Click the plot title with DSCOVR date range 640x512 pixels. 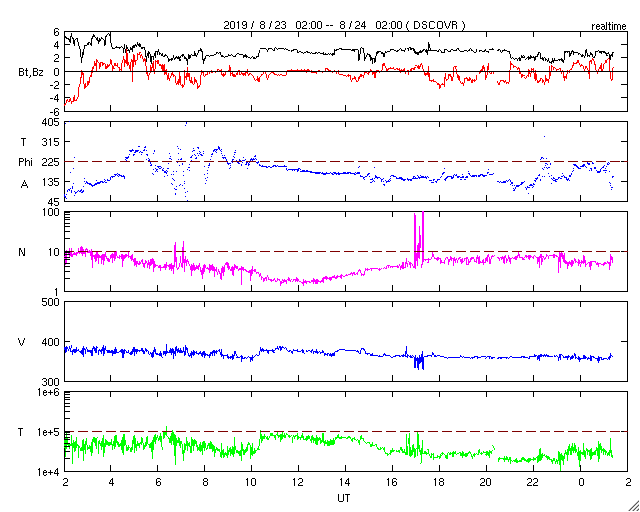[x=344, y=25]
